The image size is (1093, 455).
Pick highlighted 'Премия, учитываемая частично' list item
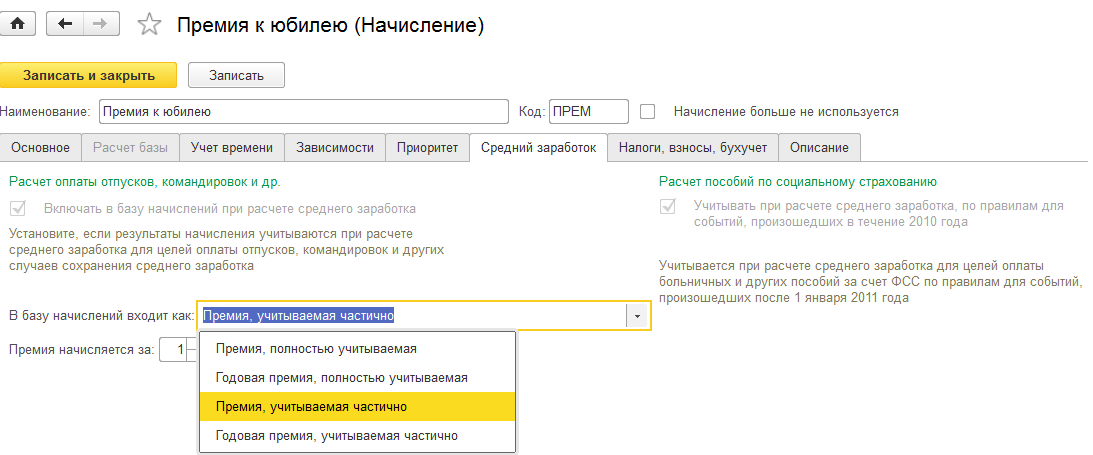[311, 407]
